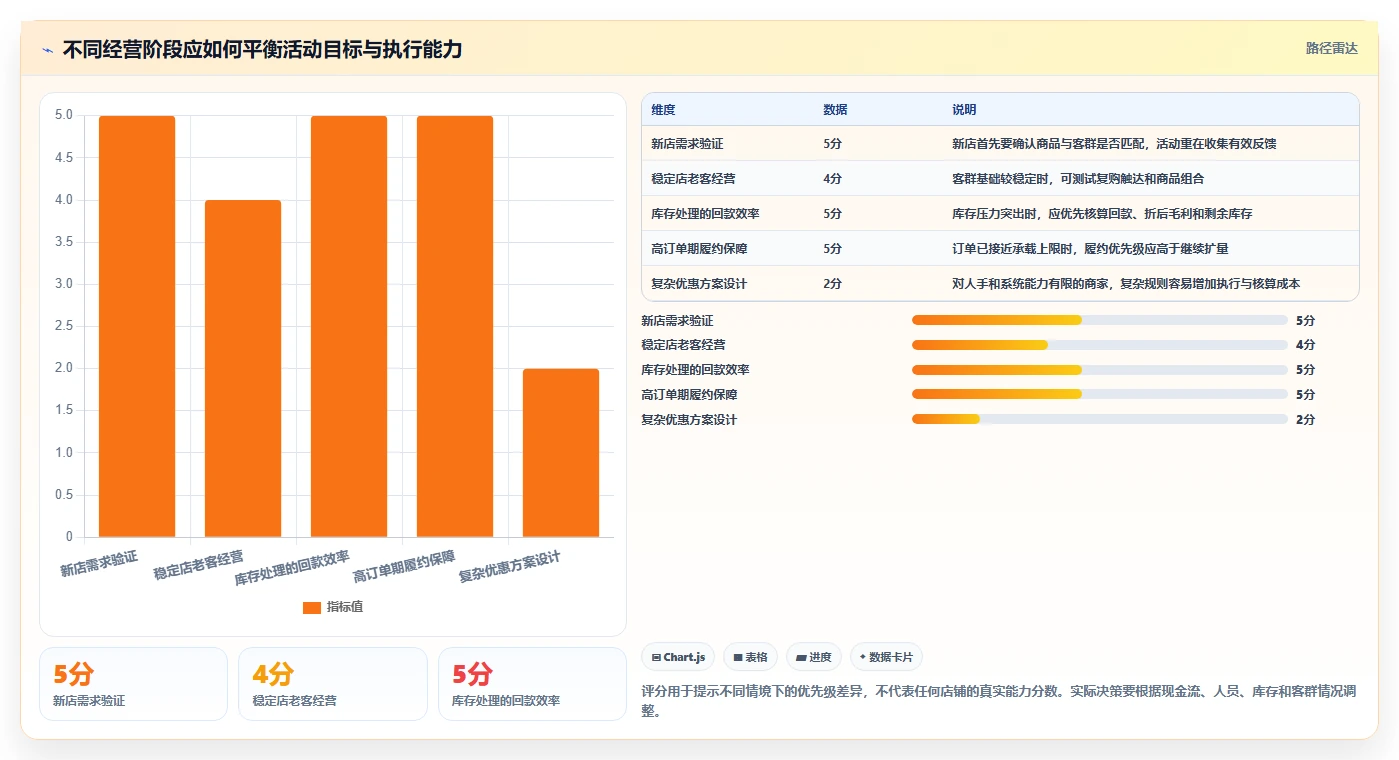Viewport: 1399px width, 760px height.
Task: Click the 新店需求验证 bar in chart
Action: (137, 326)
